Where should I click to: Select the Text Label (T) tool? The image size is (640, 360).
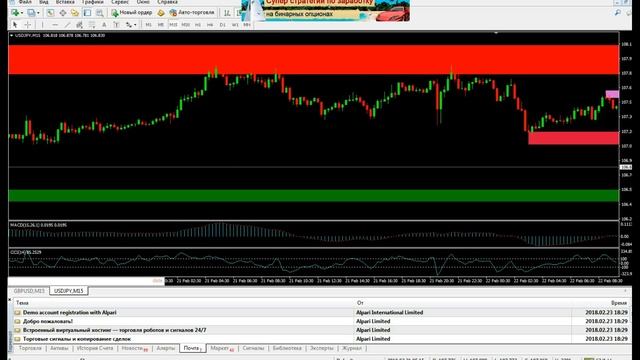(116, 25)
